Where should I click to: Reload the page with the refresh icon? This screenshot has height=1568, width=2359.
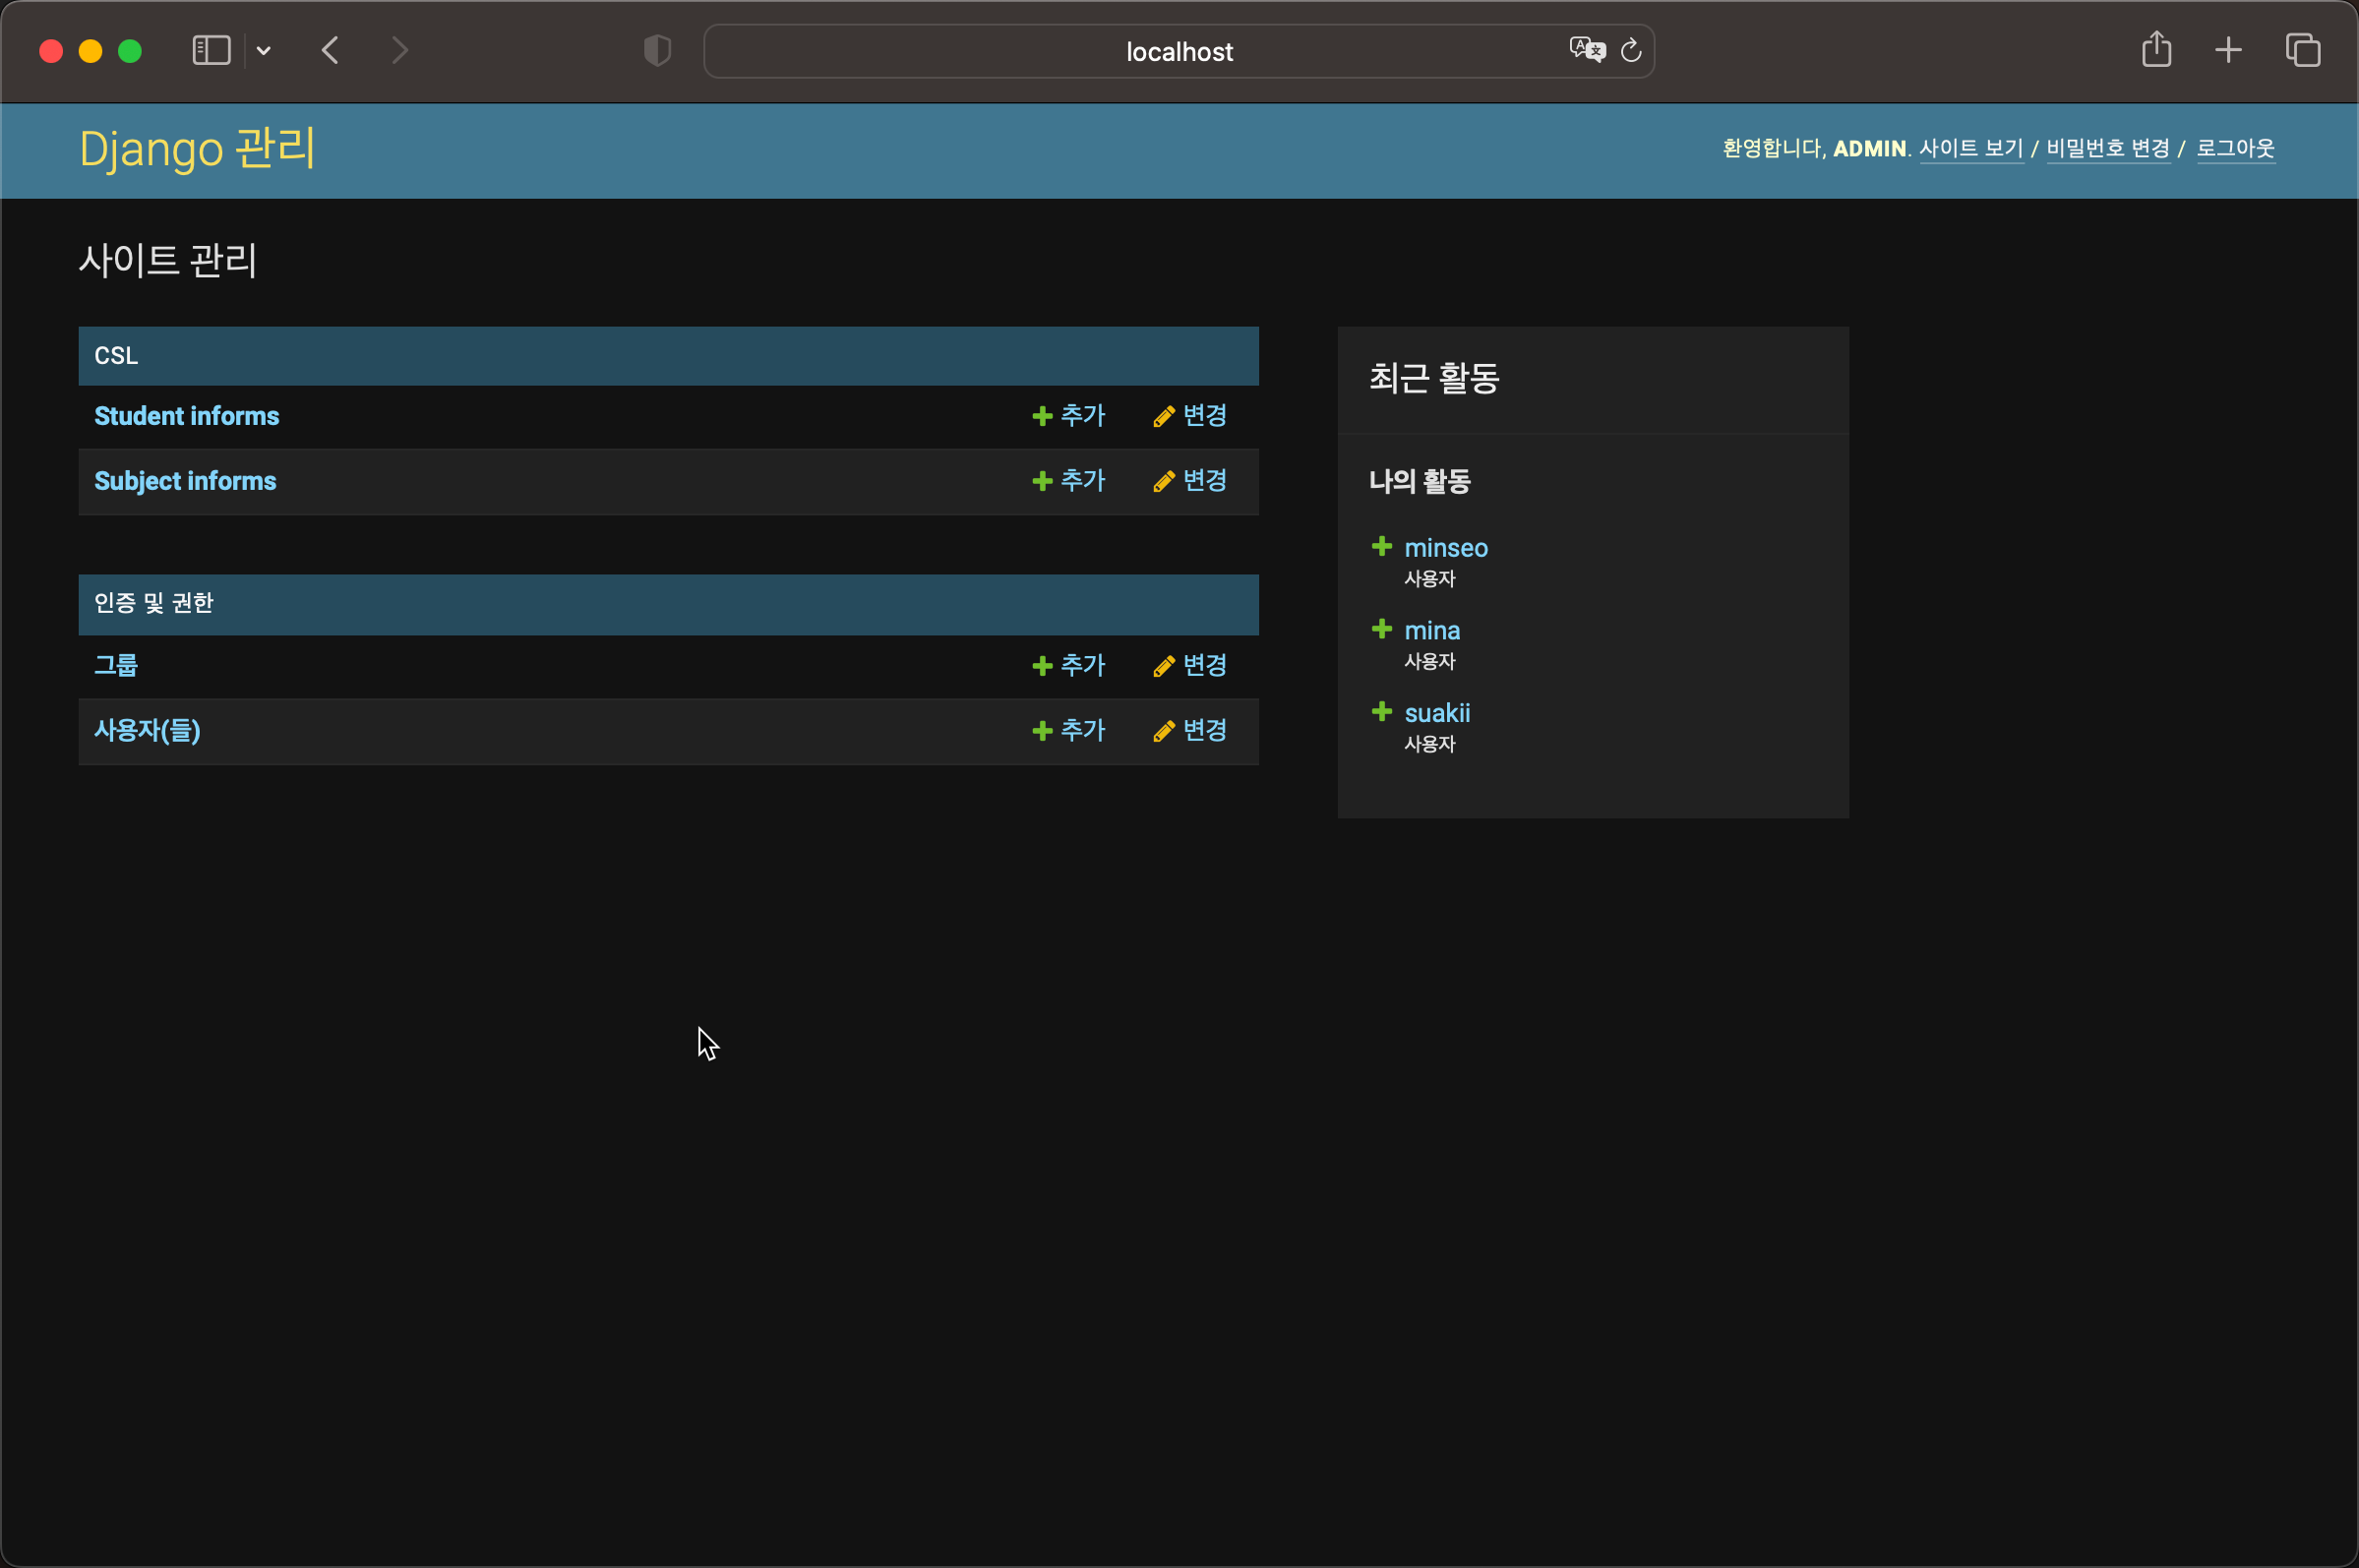coord(1631,50)
